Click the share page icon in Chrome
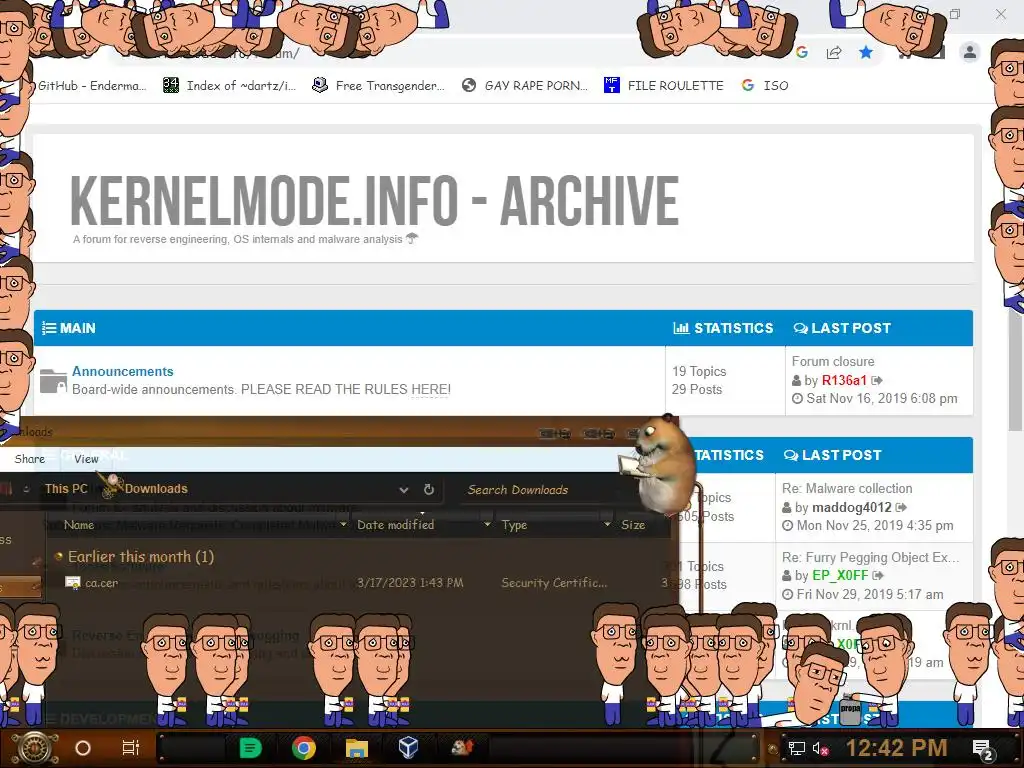The width and height of the screenshot is (1024, 768). point(834,52)
